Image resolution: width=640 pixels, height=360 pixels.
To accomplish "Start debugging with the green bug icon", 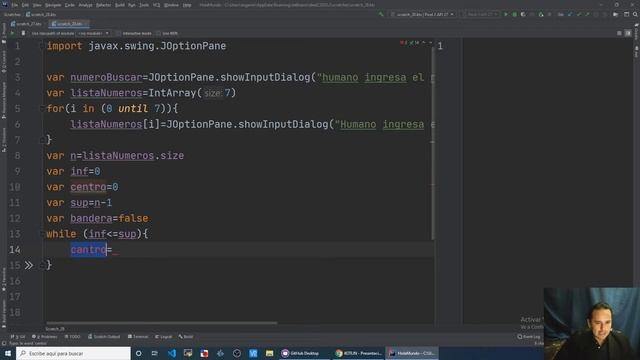I will 514,14.
